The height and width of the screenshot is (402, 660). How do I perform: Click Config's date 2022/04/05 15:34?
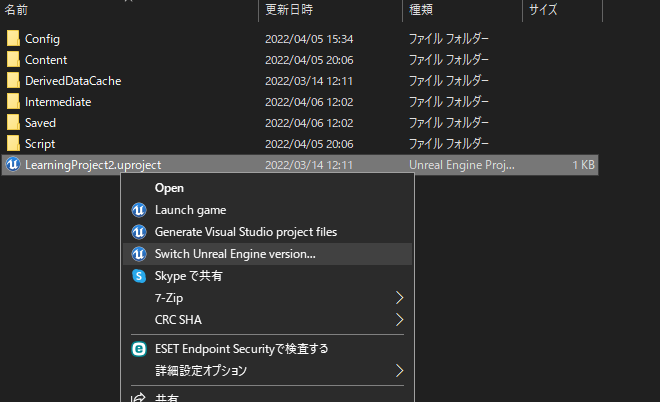[x=309, y=39]
